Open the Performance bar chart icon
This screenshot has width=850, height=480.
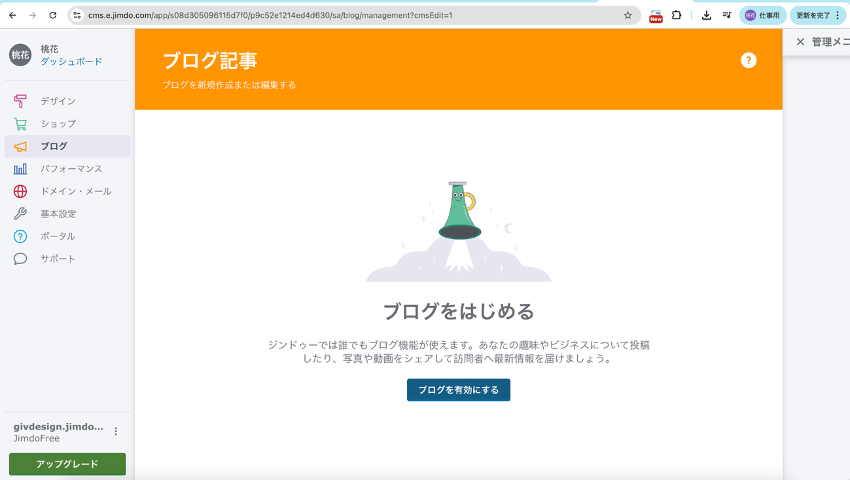[x=20, y=169]
